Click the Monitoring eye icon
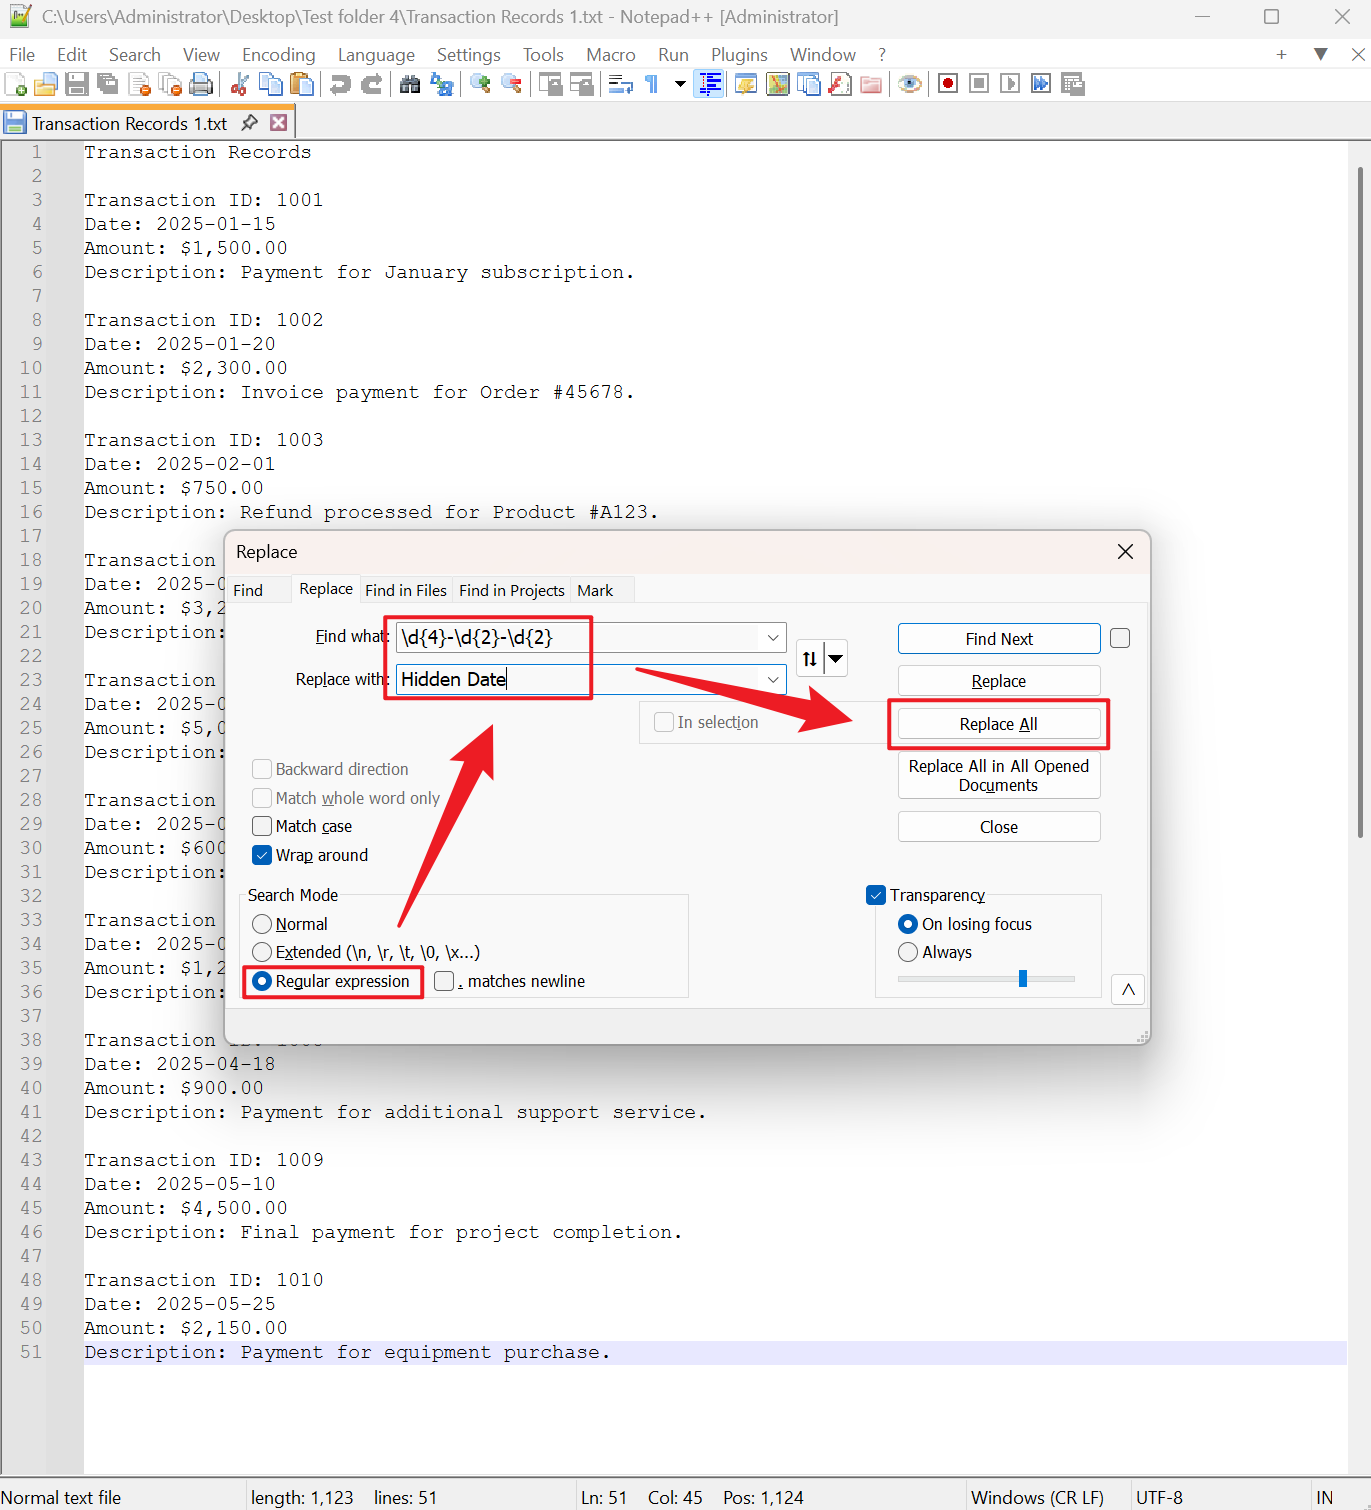1371x1510 pixels. (x=909, y=85)
